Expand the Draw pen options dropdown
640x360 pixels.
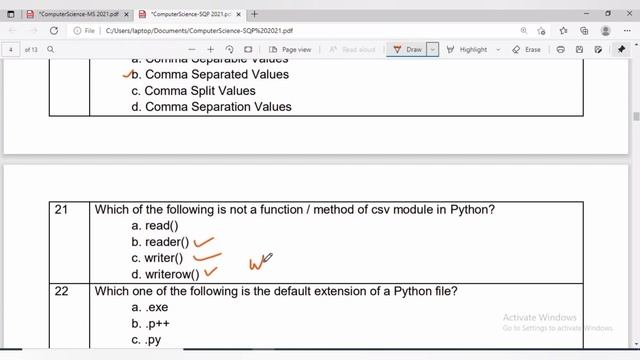[433, 49]
